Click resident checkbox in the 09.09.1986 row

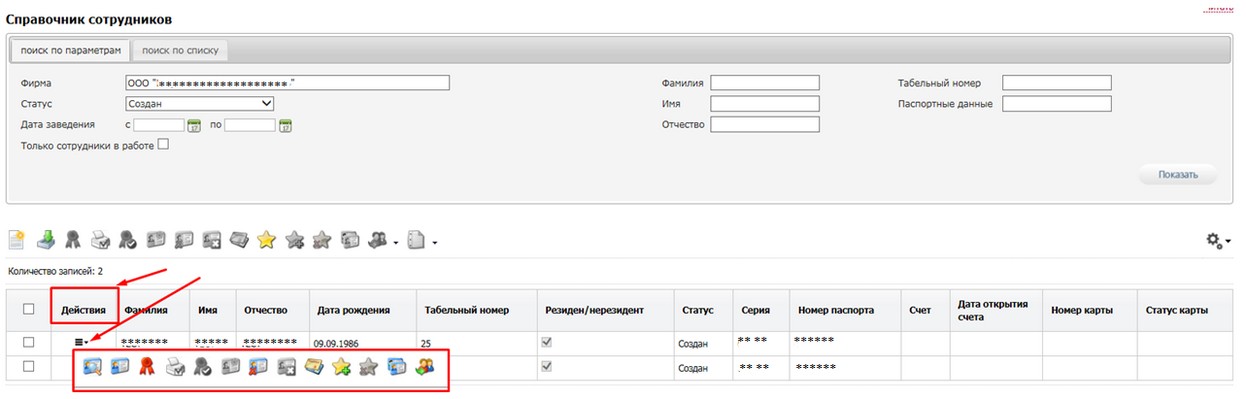(546, 342)
